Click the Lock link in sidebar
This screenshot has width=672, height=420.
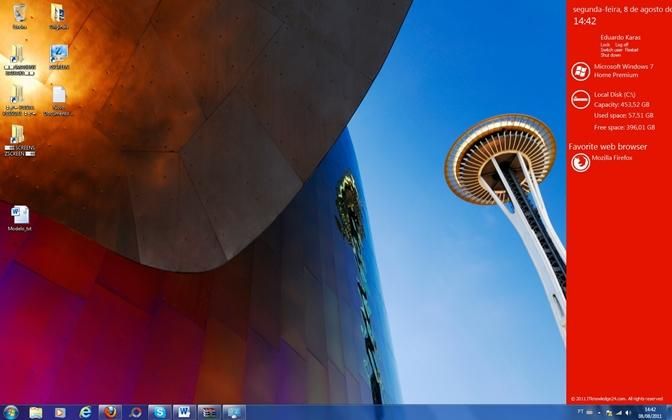pos(605,44)
